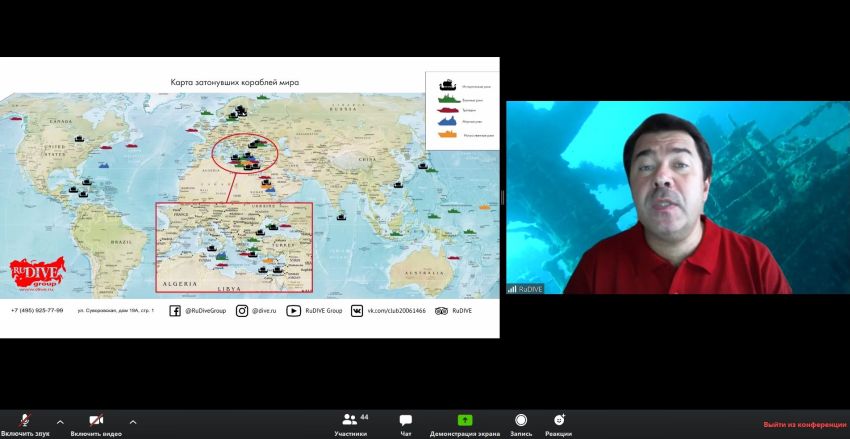Leave meeting via Выйти из конференции

coord(804,424)
